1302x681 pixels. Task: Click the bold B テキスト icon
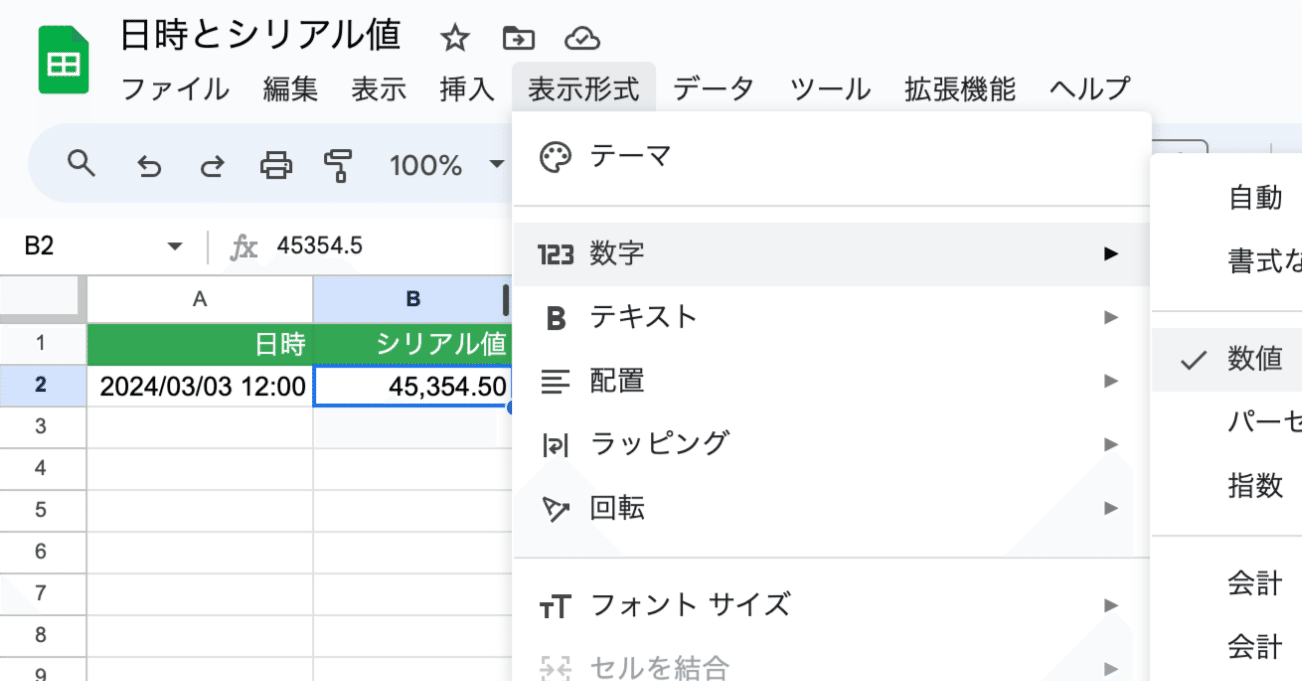[x=554, y=317]
